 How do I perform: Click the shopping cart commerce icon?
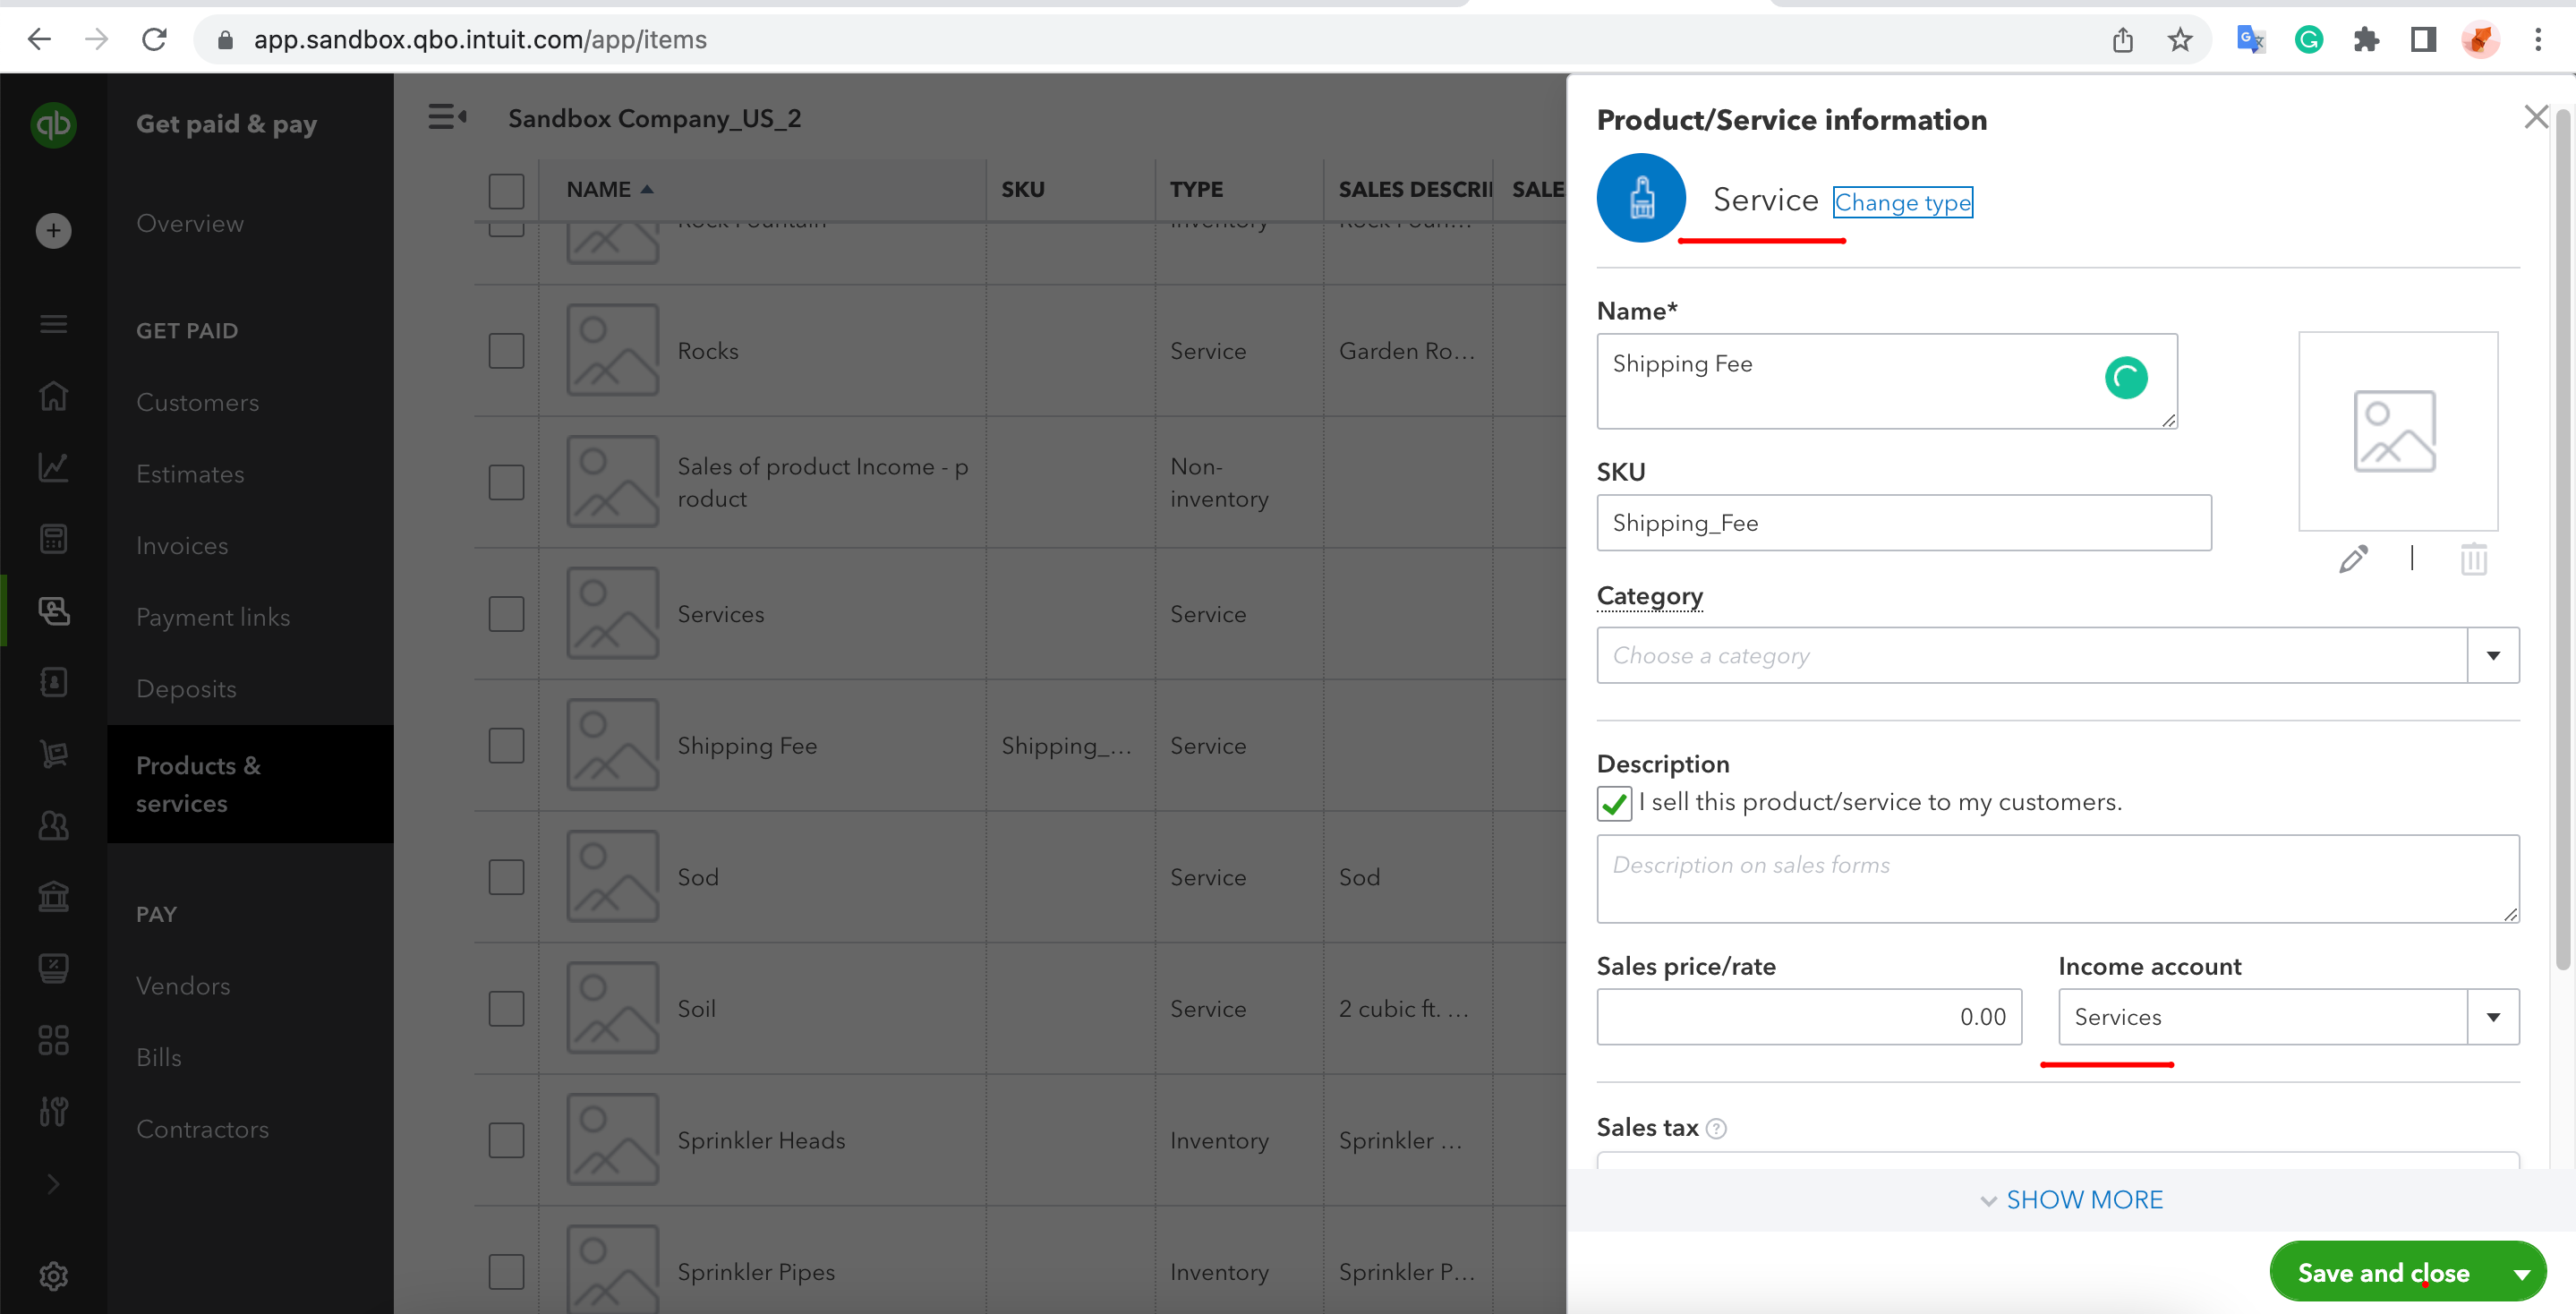tap(53, 753)
